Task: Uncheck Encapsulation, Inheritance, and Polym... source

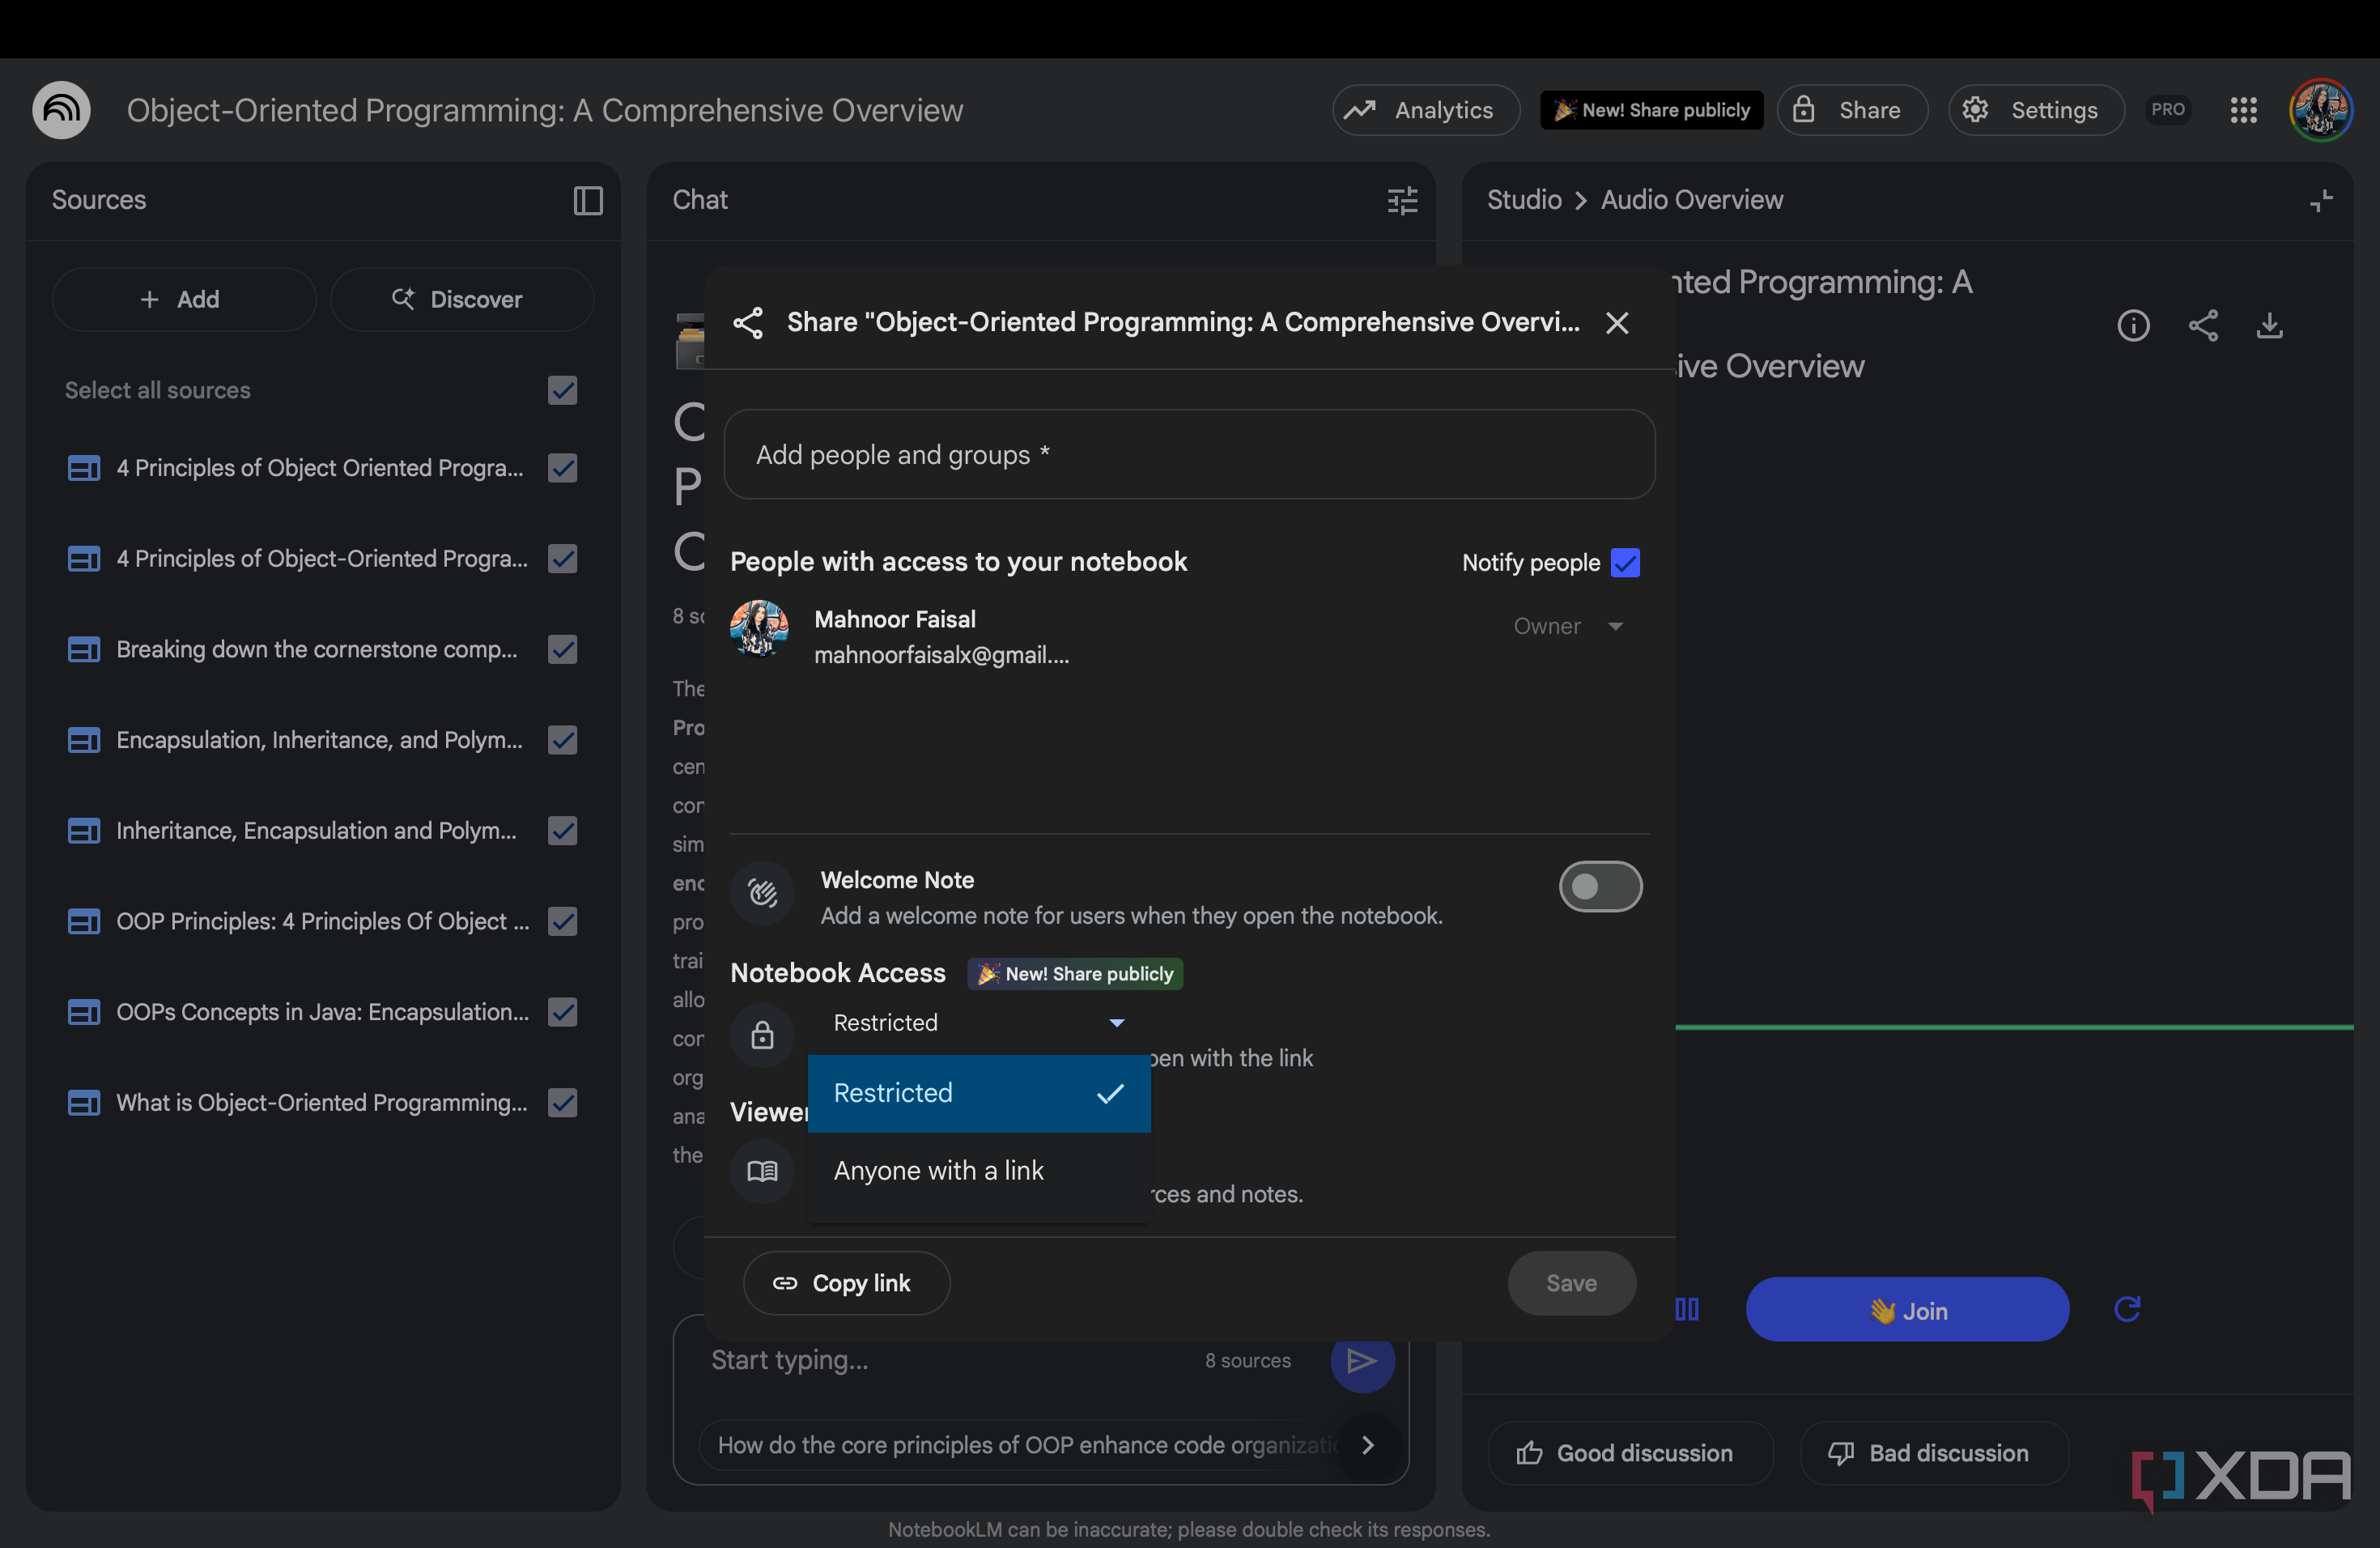Action: [562, 740]
